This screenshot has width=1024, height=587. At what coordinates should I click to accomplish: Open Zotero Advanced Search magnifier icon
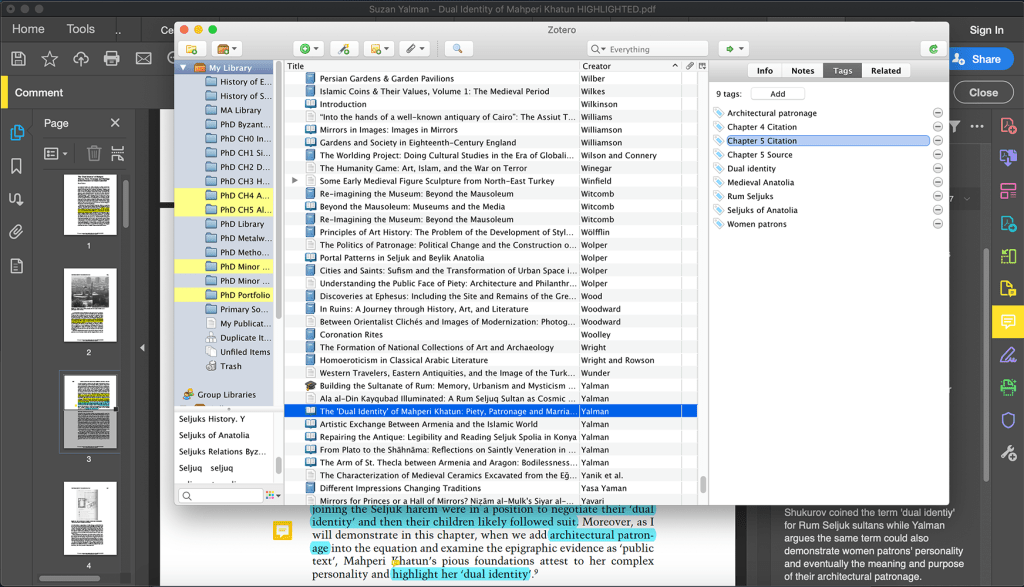pyautogui.click(x=458, y=48)
